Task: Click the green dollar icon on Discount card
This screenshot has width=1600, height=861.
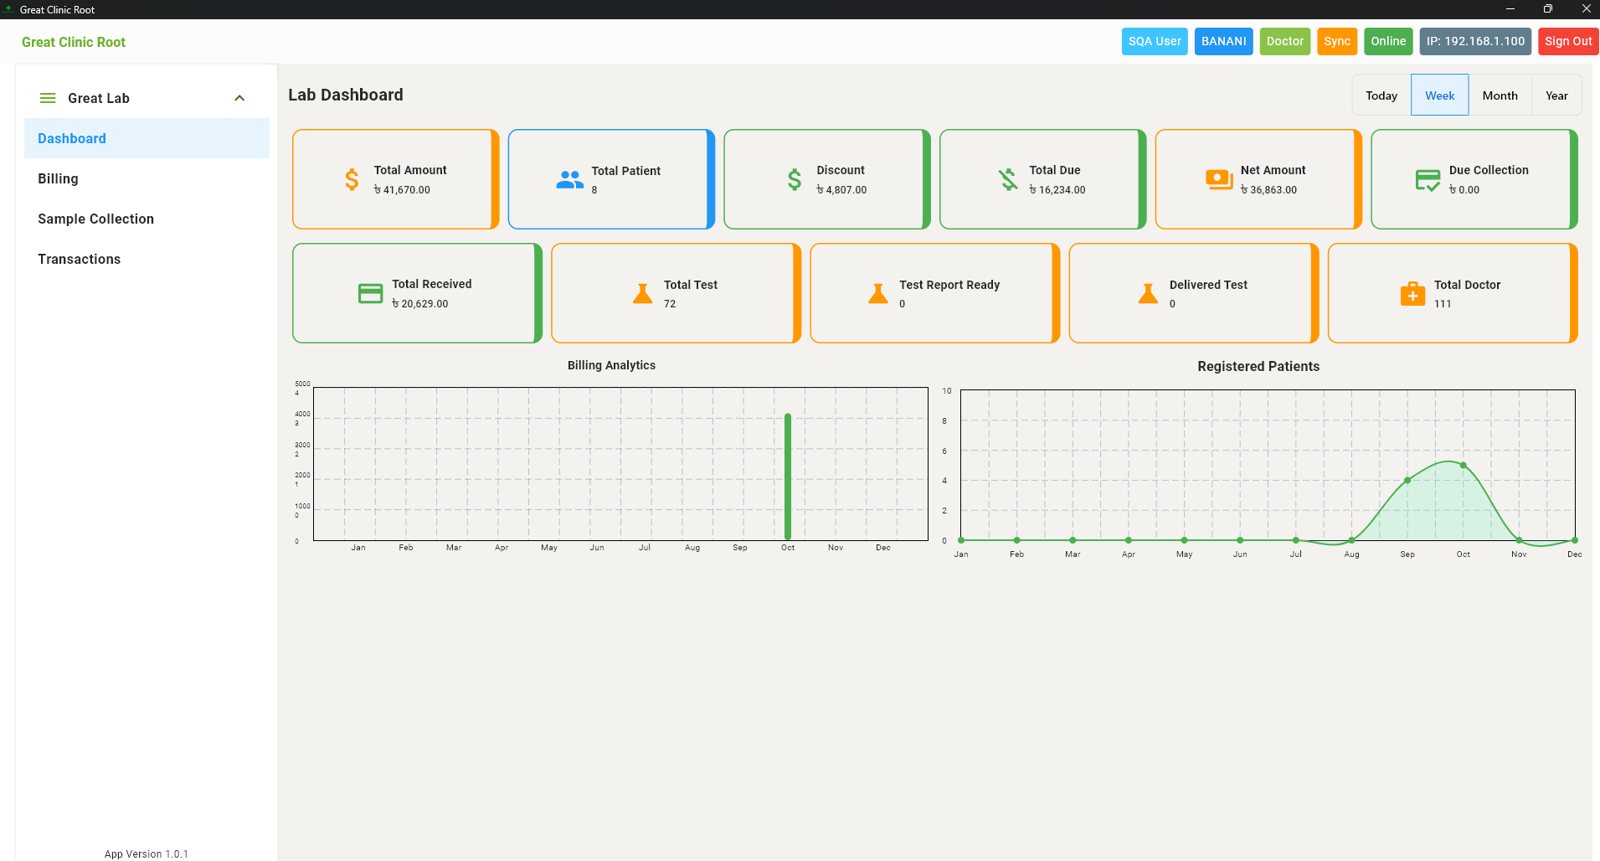Action: [794, 180]
